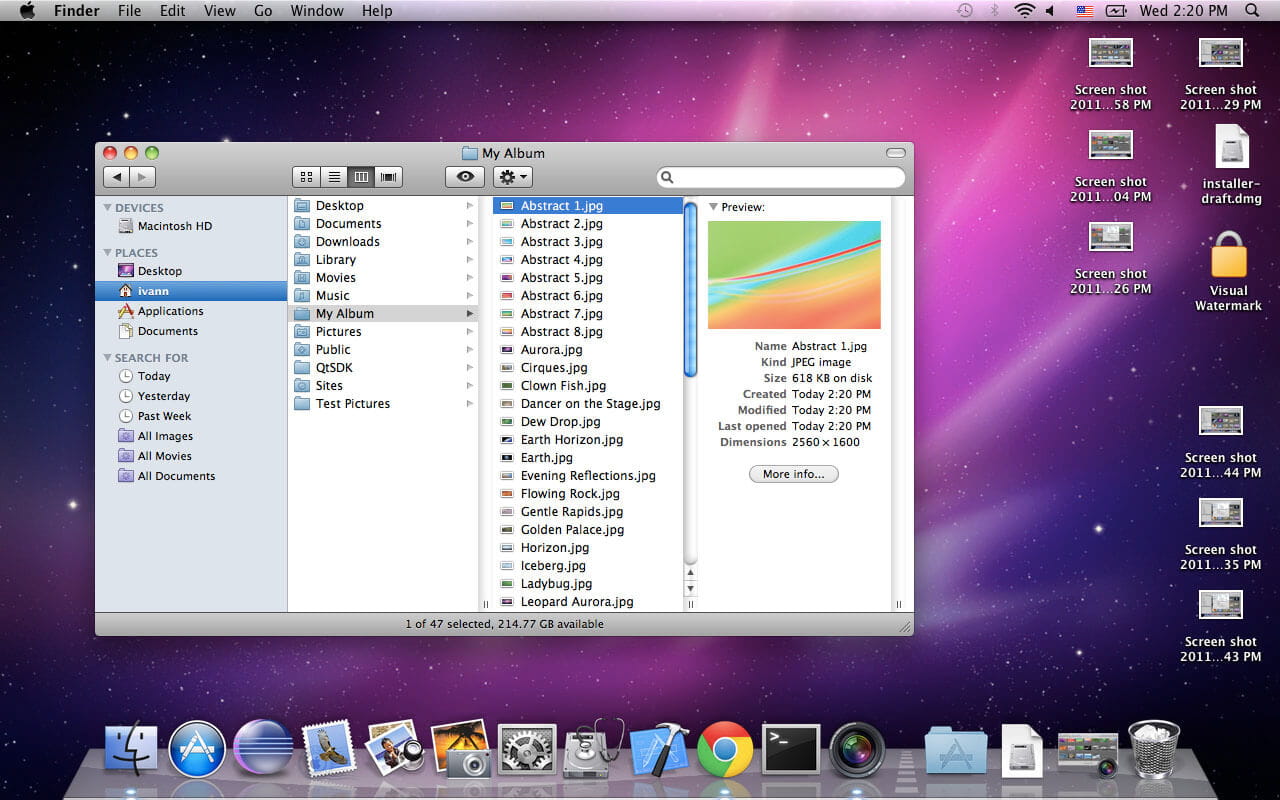This screenshot has height=800, width=1280.
Task: Select ivann home folder in sidebar
Action: pyautogui.click(x=191, y=291)
